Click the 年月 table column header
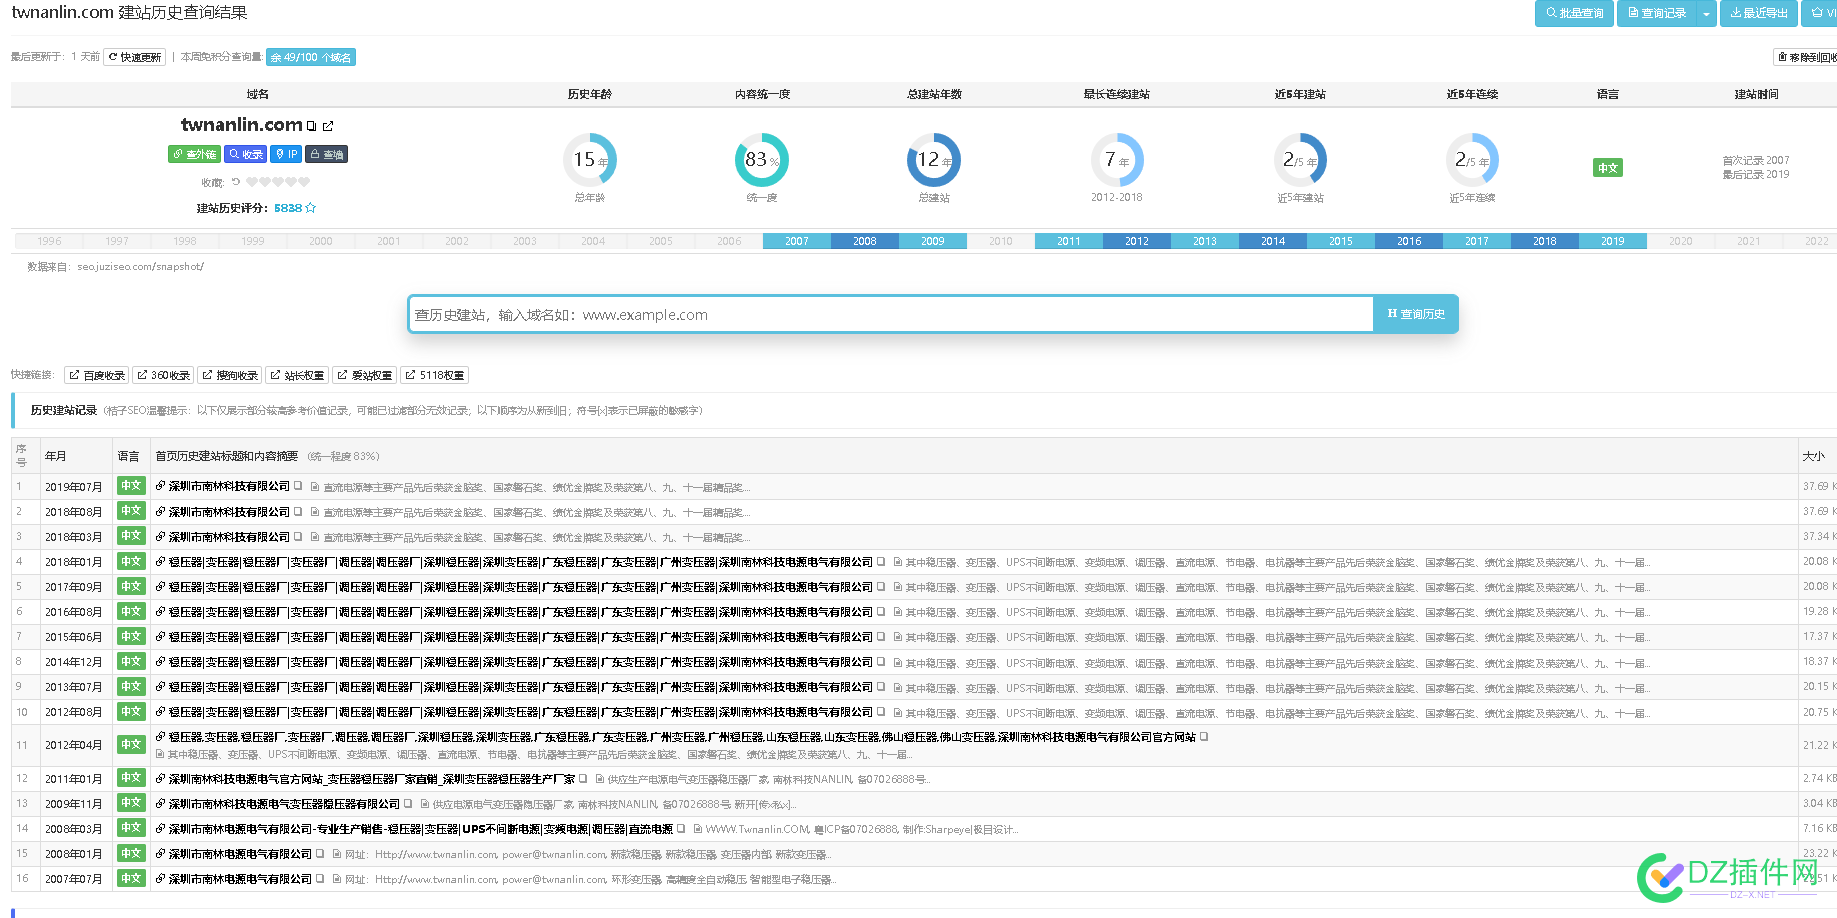 point(55,455)
